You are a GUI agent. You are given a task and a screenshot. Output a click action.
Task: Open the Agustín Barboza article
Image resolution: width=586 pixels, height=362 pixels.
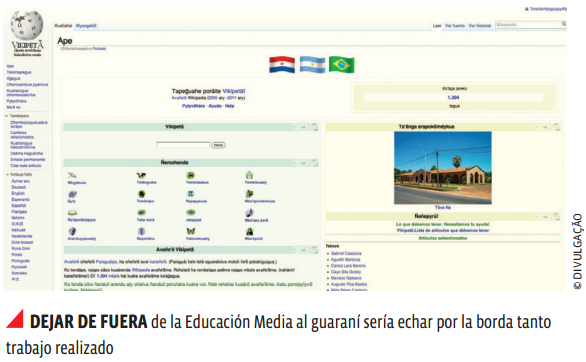346,259
